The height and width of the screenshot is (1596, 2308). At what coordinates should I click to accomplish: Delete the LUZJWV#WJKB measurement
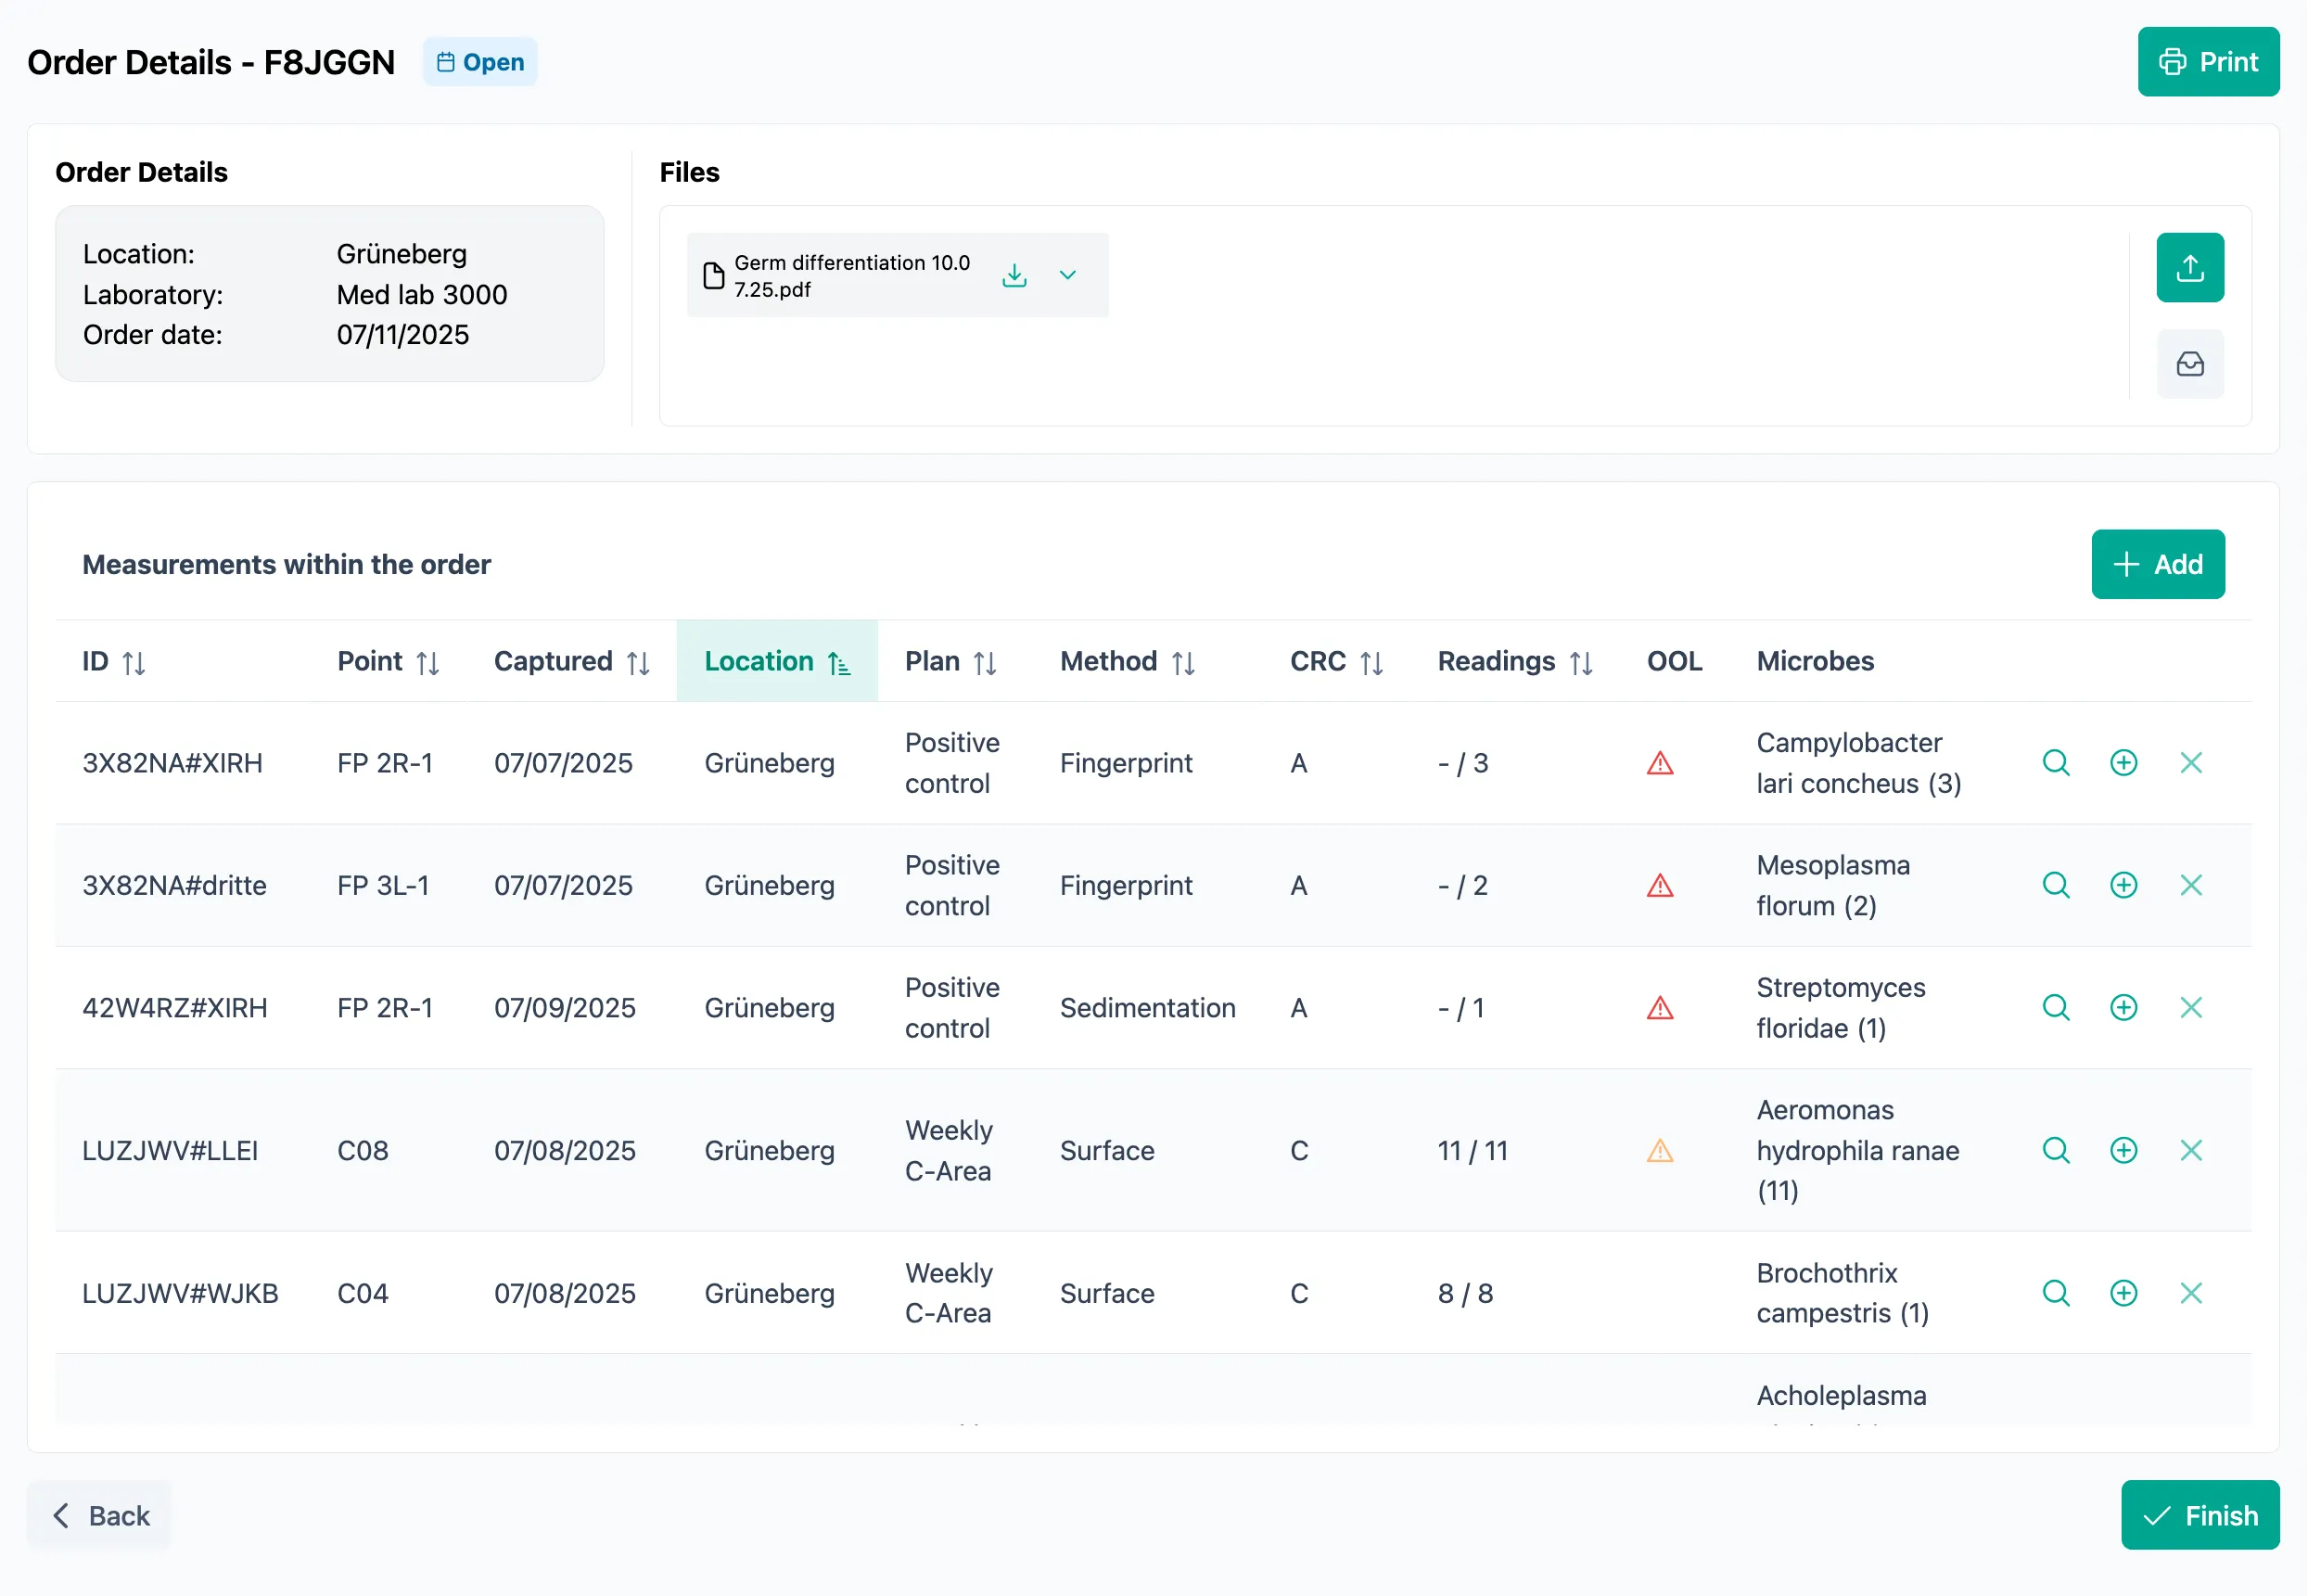(x=2191, y=1292)
